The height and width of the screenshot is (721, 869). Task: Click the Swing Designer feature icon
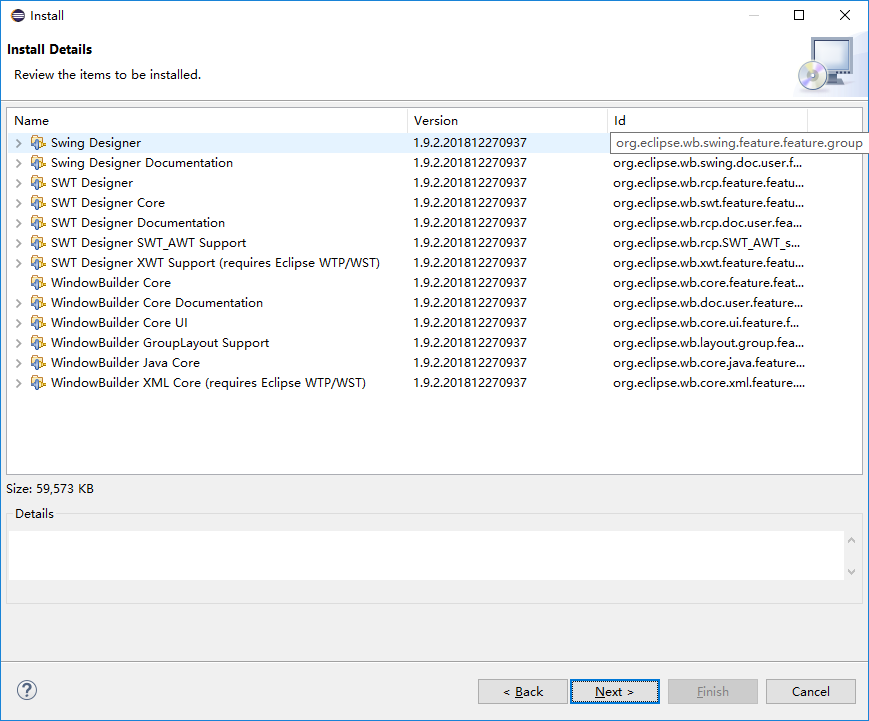[38, 143]
